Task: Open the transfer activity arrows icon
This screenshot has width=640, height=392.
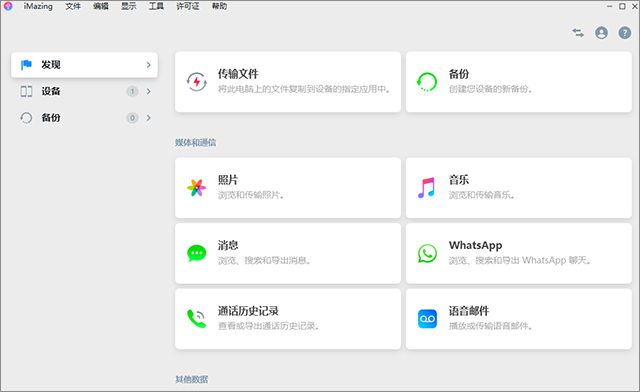Action: coord(578,33)
